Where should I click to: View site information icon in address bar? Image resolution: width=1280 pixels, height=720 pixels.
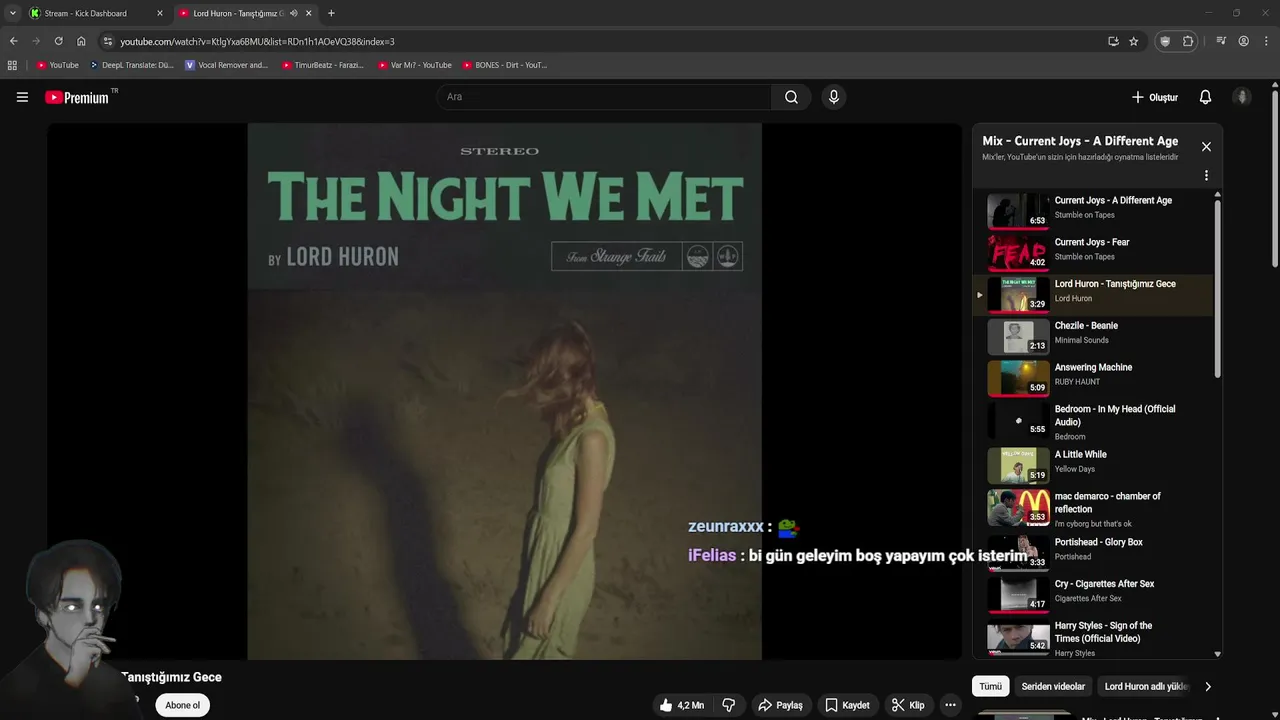point(108,41)
